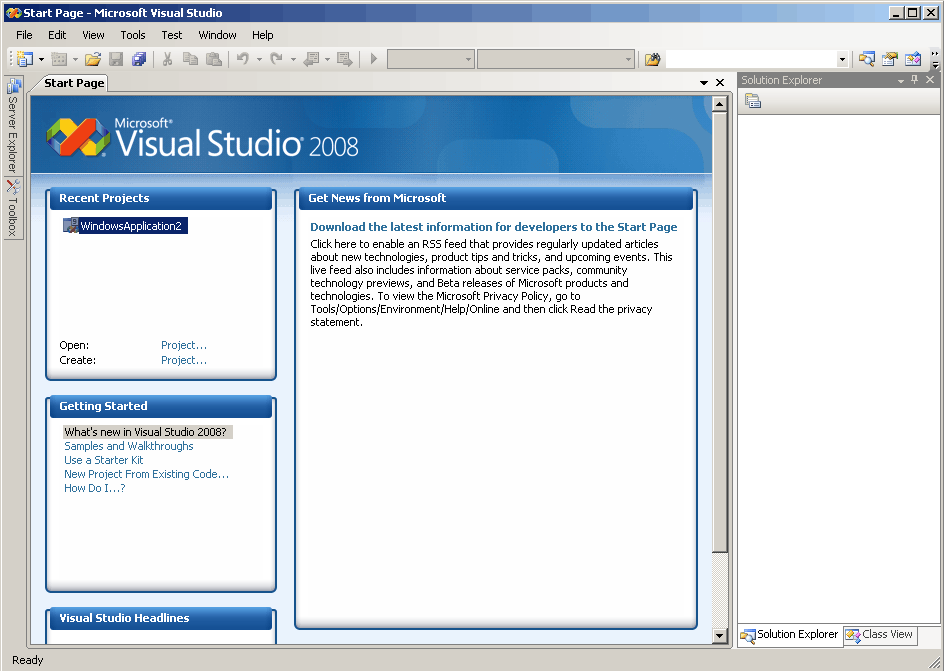Click the Properties Window toolbar icon

pos(890,59)
